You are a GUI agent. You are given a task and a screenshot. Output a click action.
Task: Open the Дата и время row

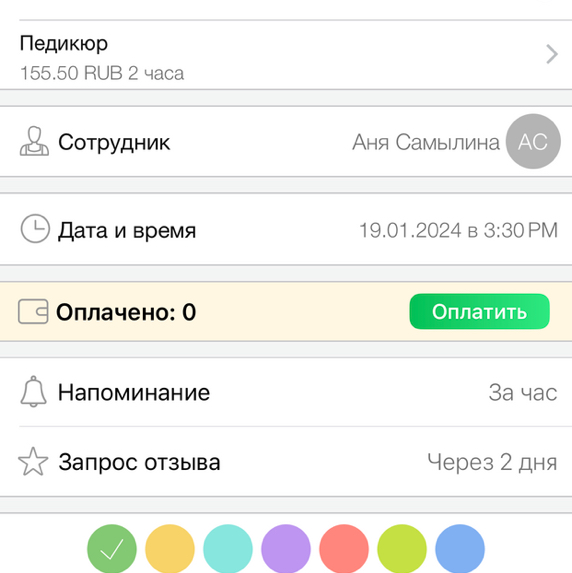tap(286, 229)
